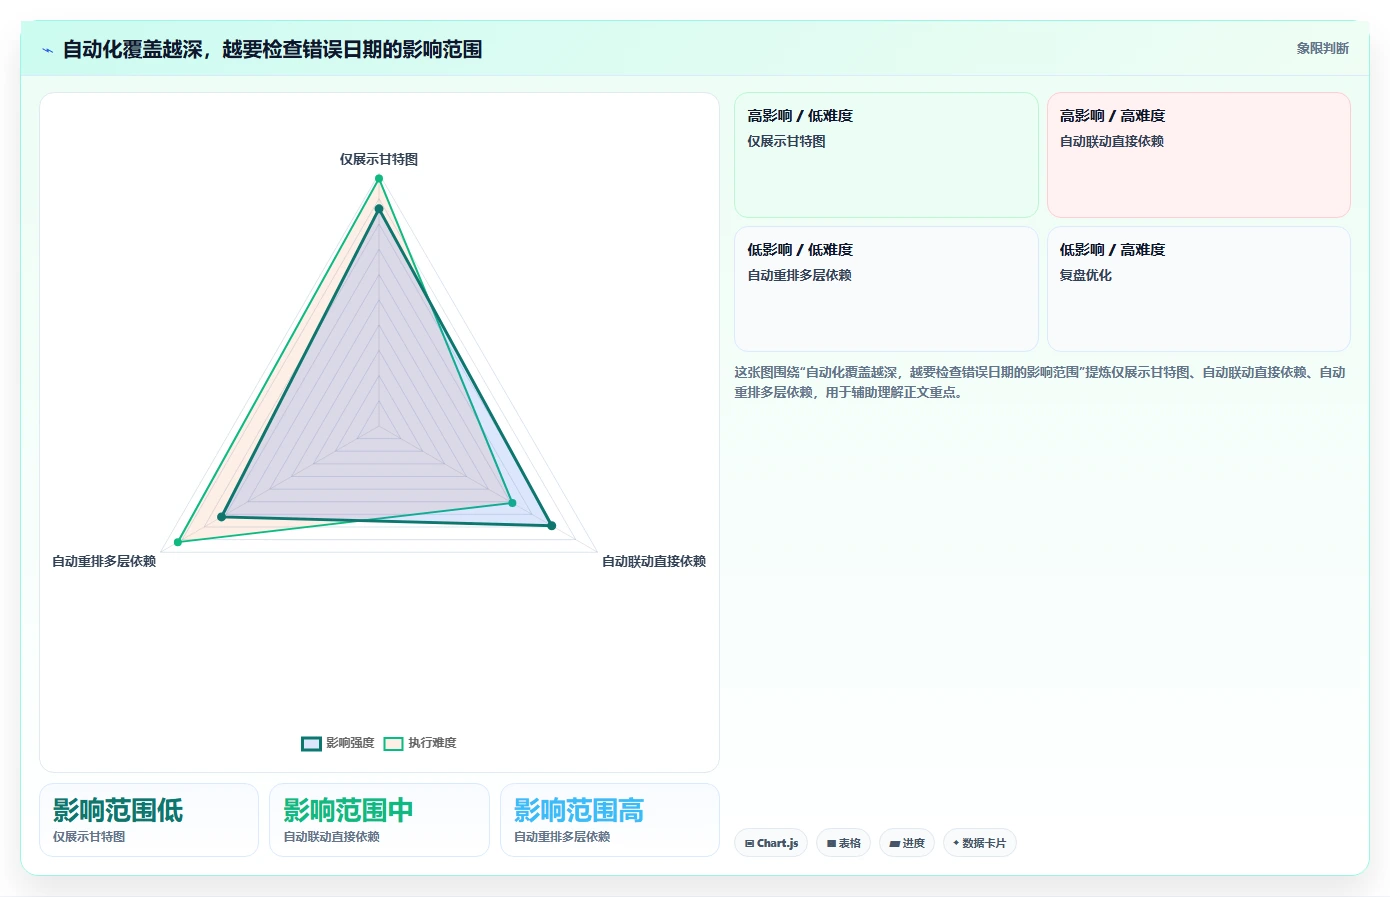The width and height of the screenshot is (1390, 897).
Task: Click the 自动联动直接依赖 radar axis label
Action: coord(654,561)
